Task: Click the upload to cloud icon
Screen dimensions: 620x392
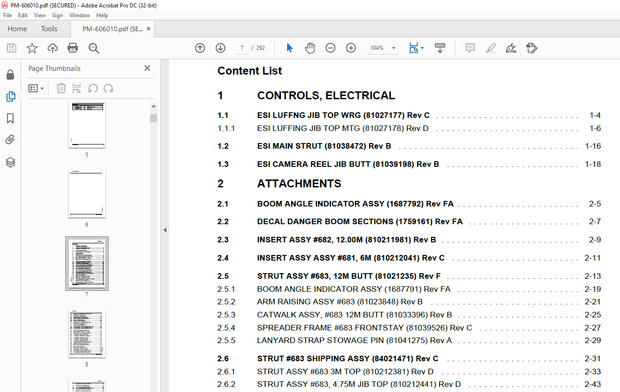Action: (x=53, y=48)
